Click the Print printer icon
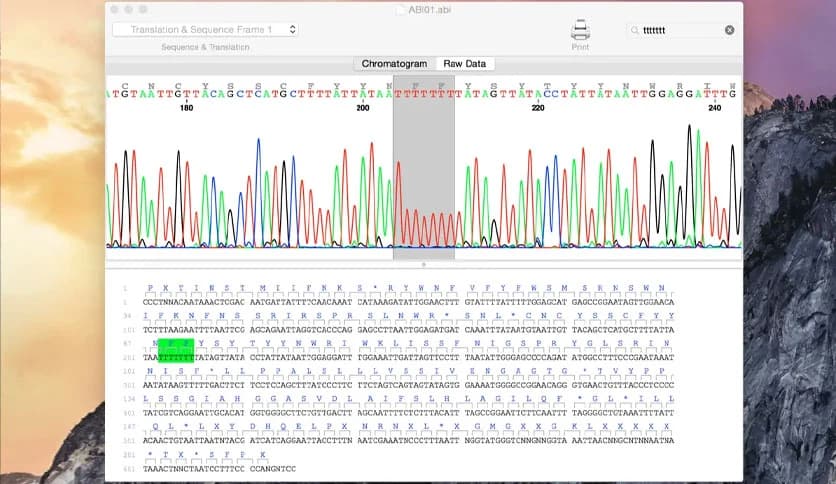Screen dimensions: 836x484 click(580, 30)
